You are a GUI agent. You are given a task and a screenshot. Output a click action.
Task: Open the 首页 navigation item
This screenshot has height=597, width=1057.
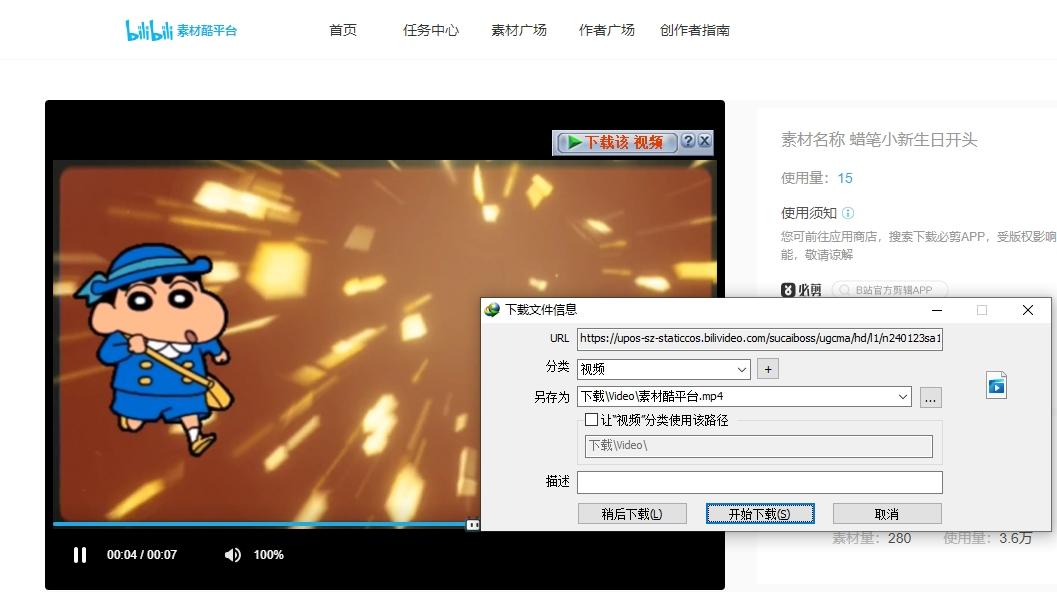click(x=342, y=30)
